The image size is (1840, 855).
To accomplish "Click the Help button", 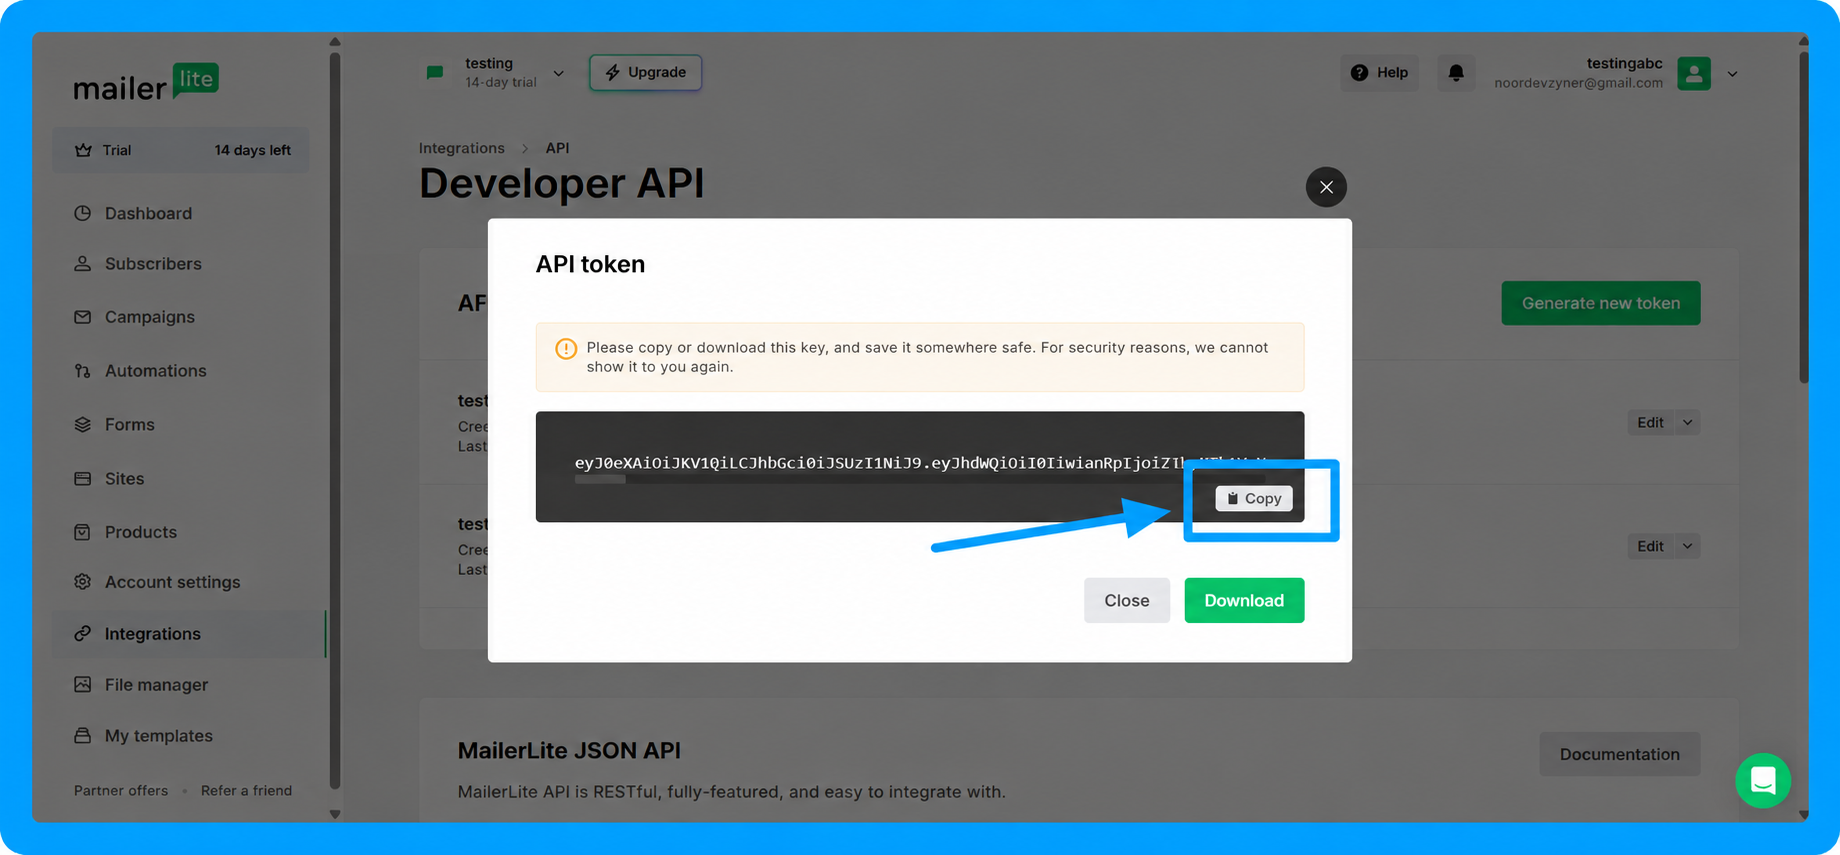I will (1380, 73).
